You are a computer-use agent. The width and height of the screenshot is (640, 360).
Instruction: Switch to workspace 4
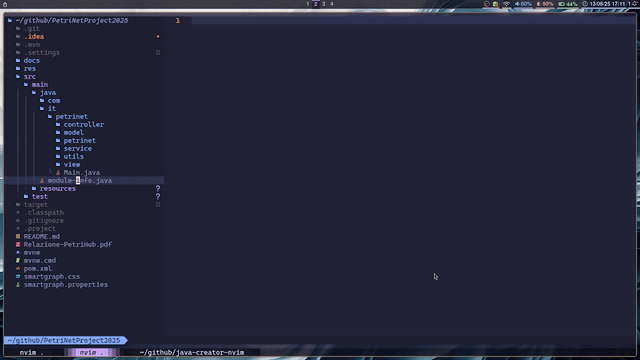pyautogui.click(x=331, y=4)
